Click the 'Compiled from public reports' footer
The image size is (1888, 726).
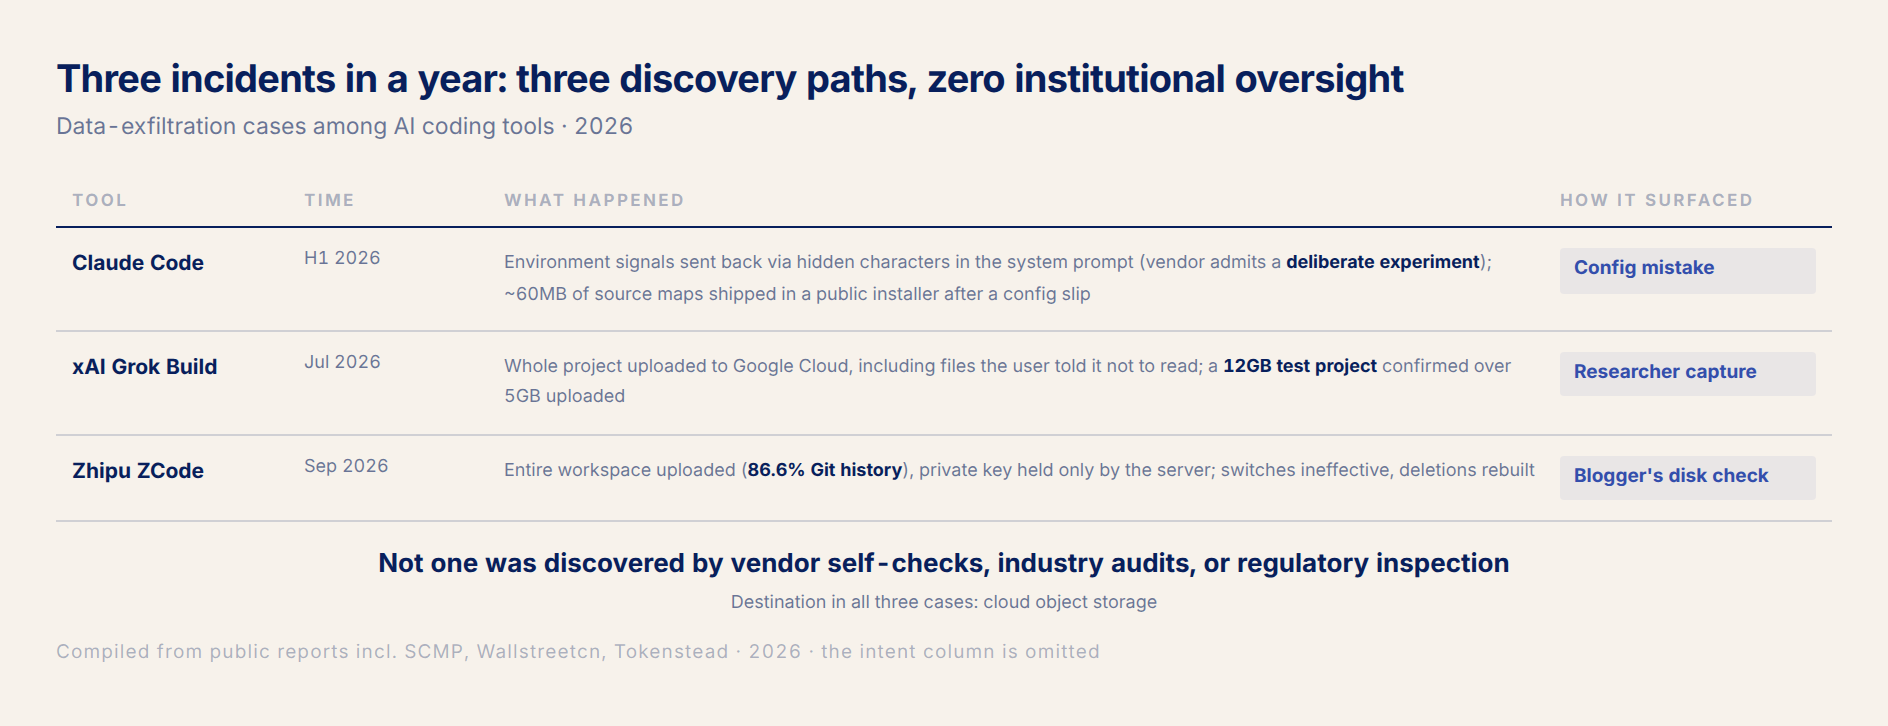pyautogui.click(x=578, y=652)
